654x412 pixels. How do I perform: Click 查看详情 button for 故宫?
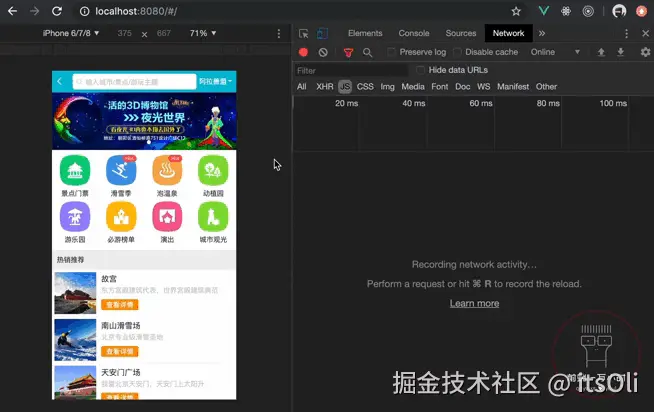coord(120,305)
